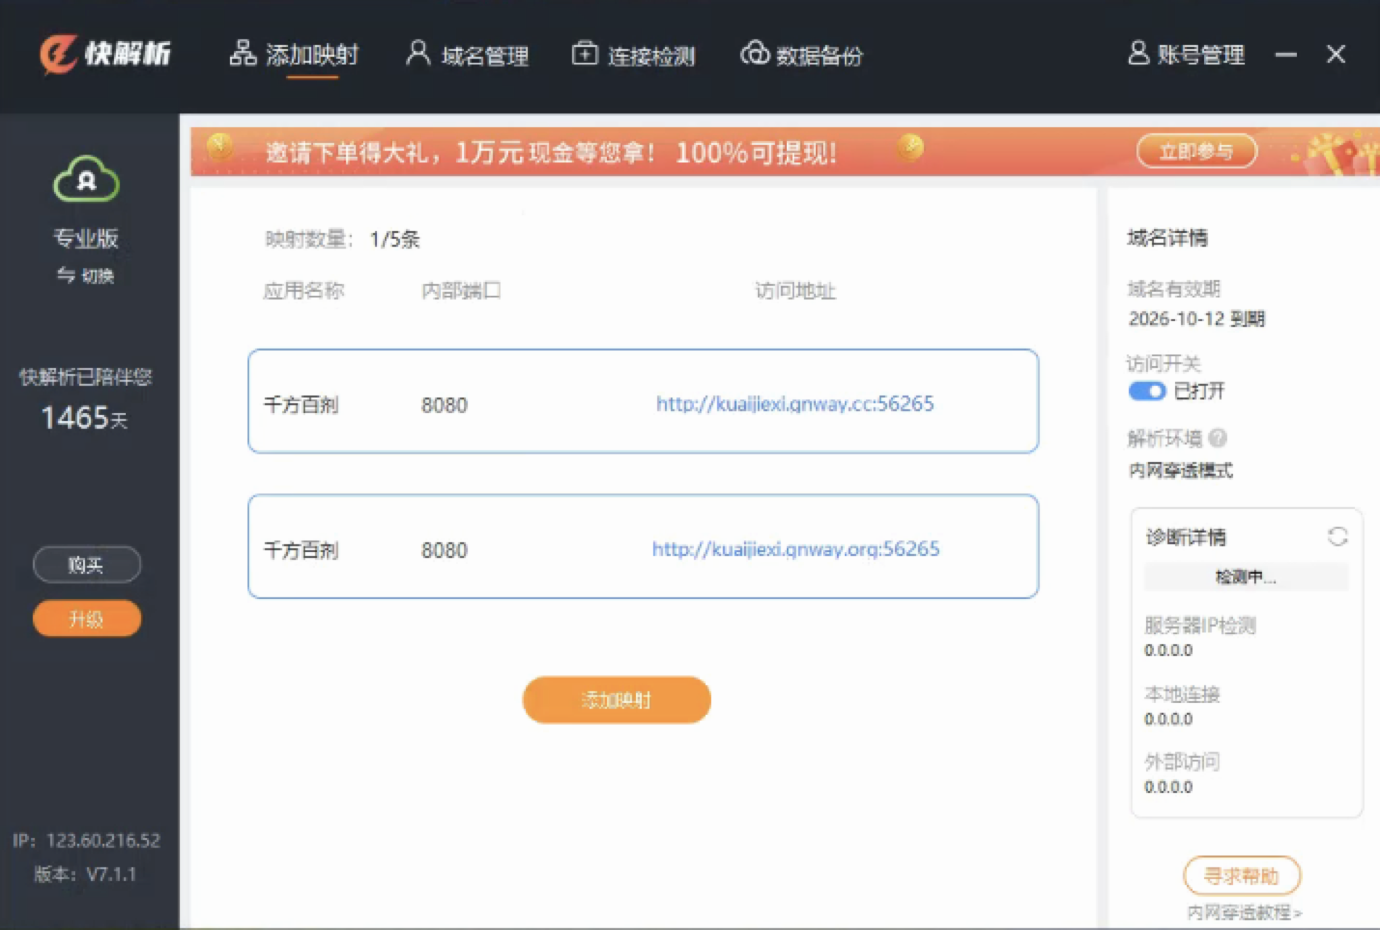Click the cloud user profile icon

[86, 180]
